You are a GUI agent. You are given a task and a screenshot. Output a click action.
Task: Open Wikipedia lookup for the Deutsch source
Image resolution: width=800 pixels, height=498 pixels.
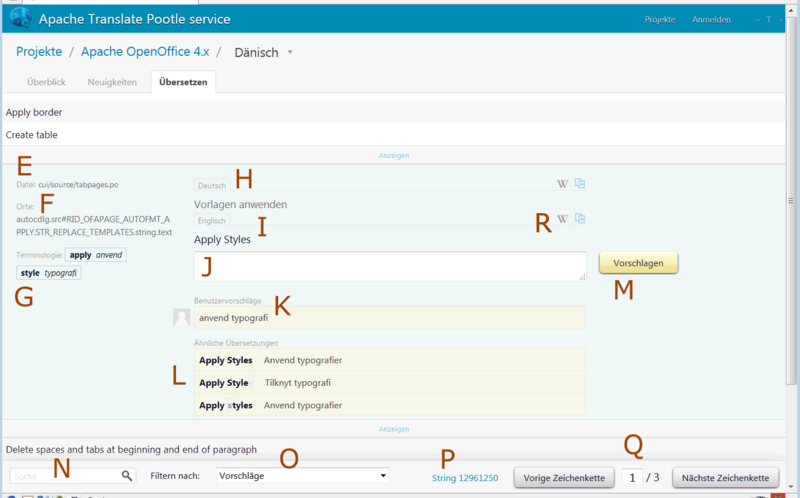pos(562,184)
